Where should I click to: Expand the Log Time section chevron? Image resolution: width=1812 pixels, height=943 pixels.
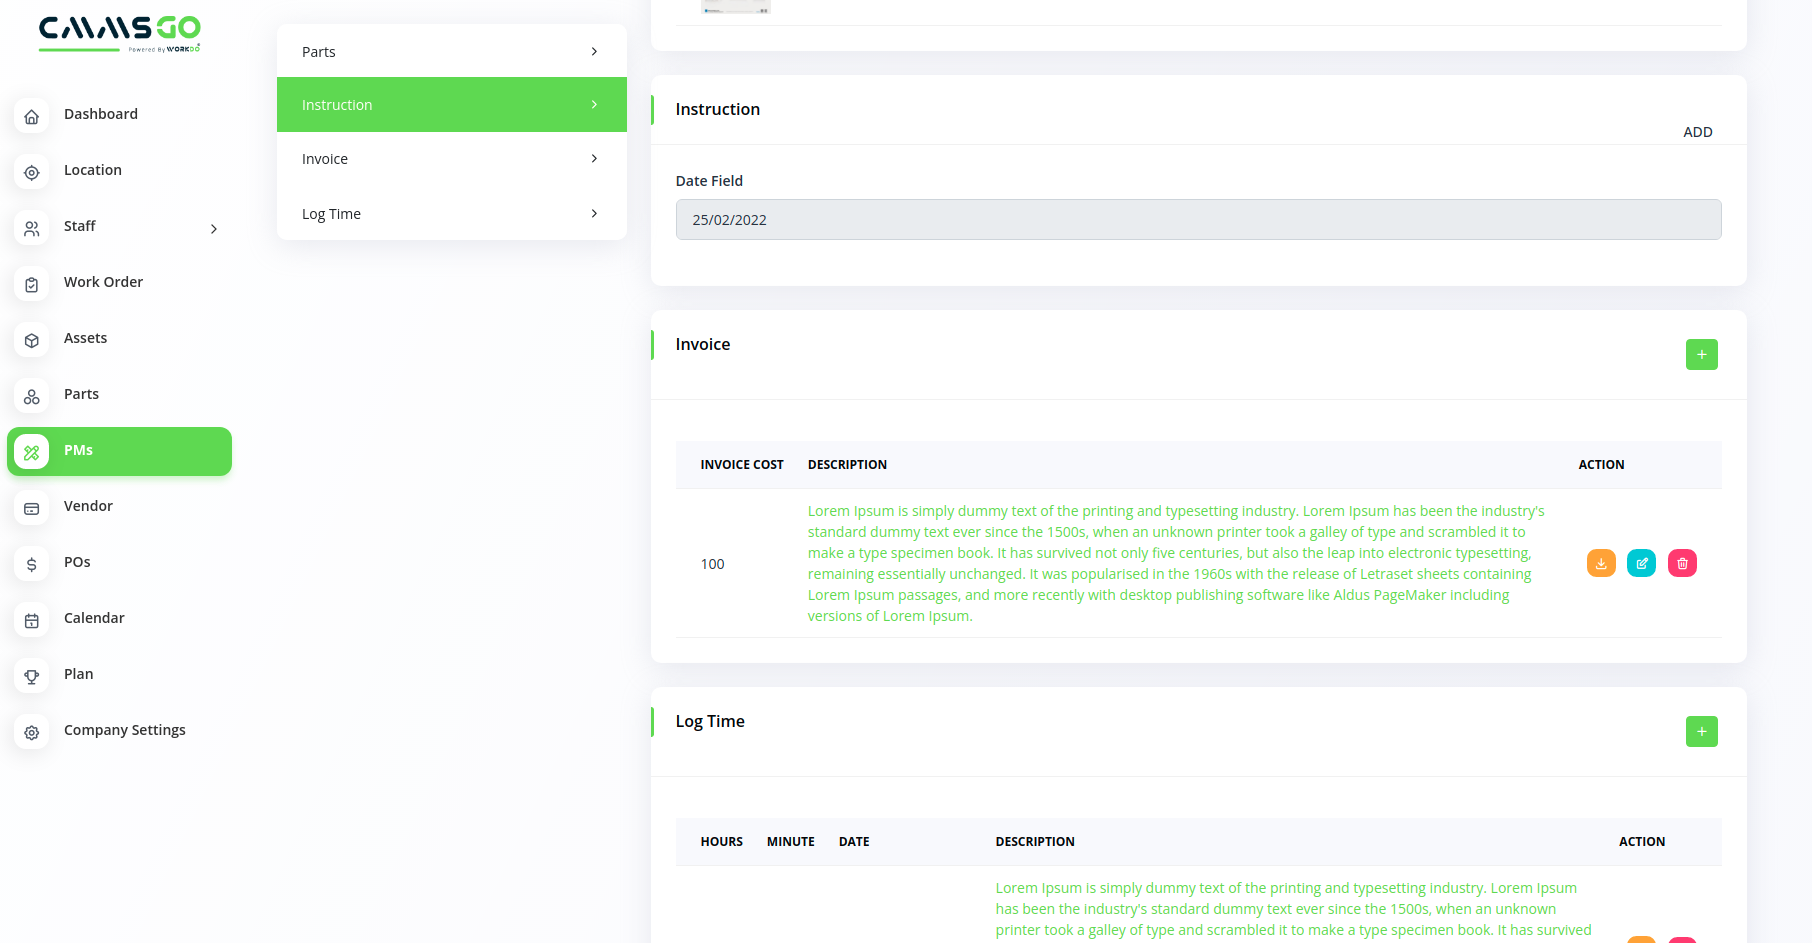click(x=594, y=213)
